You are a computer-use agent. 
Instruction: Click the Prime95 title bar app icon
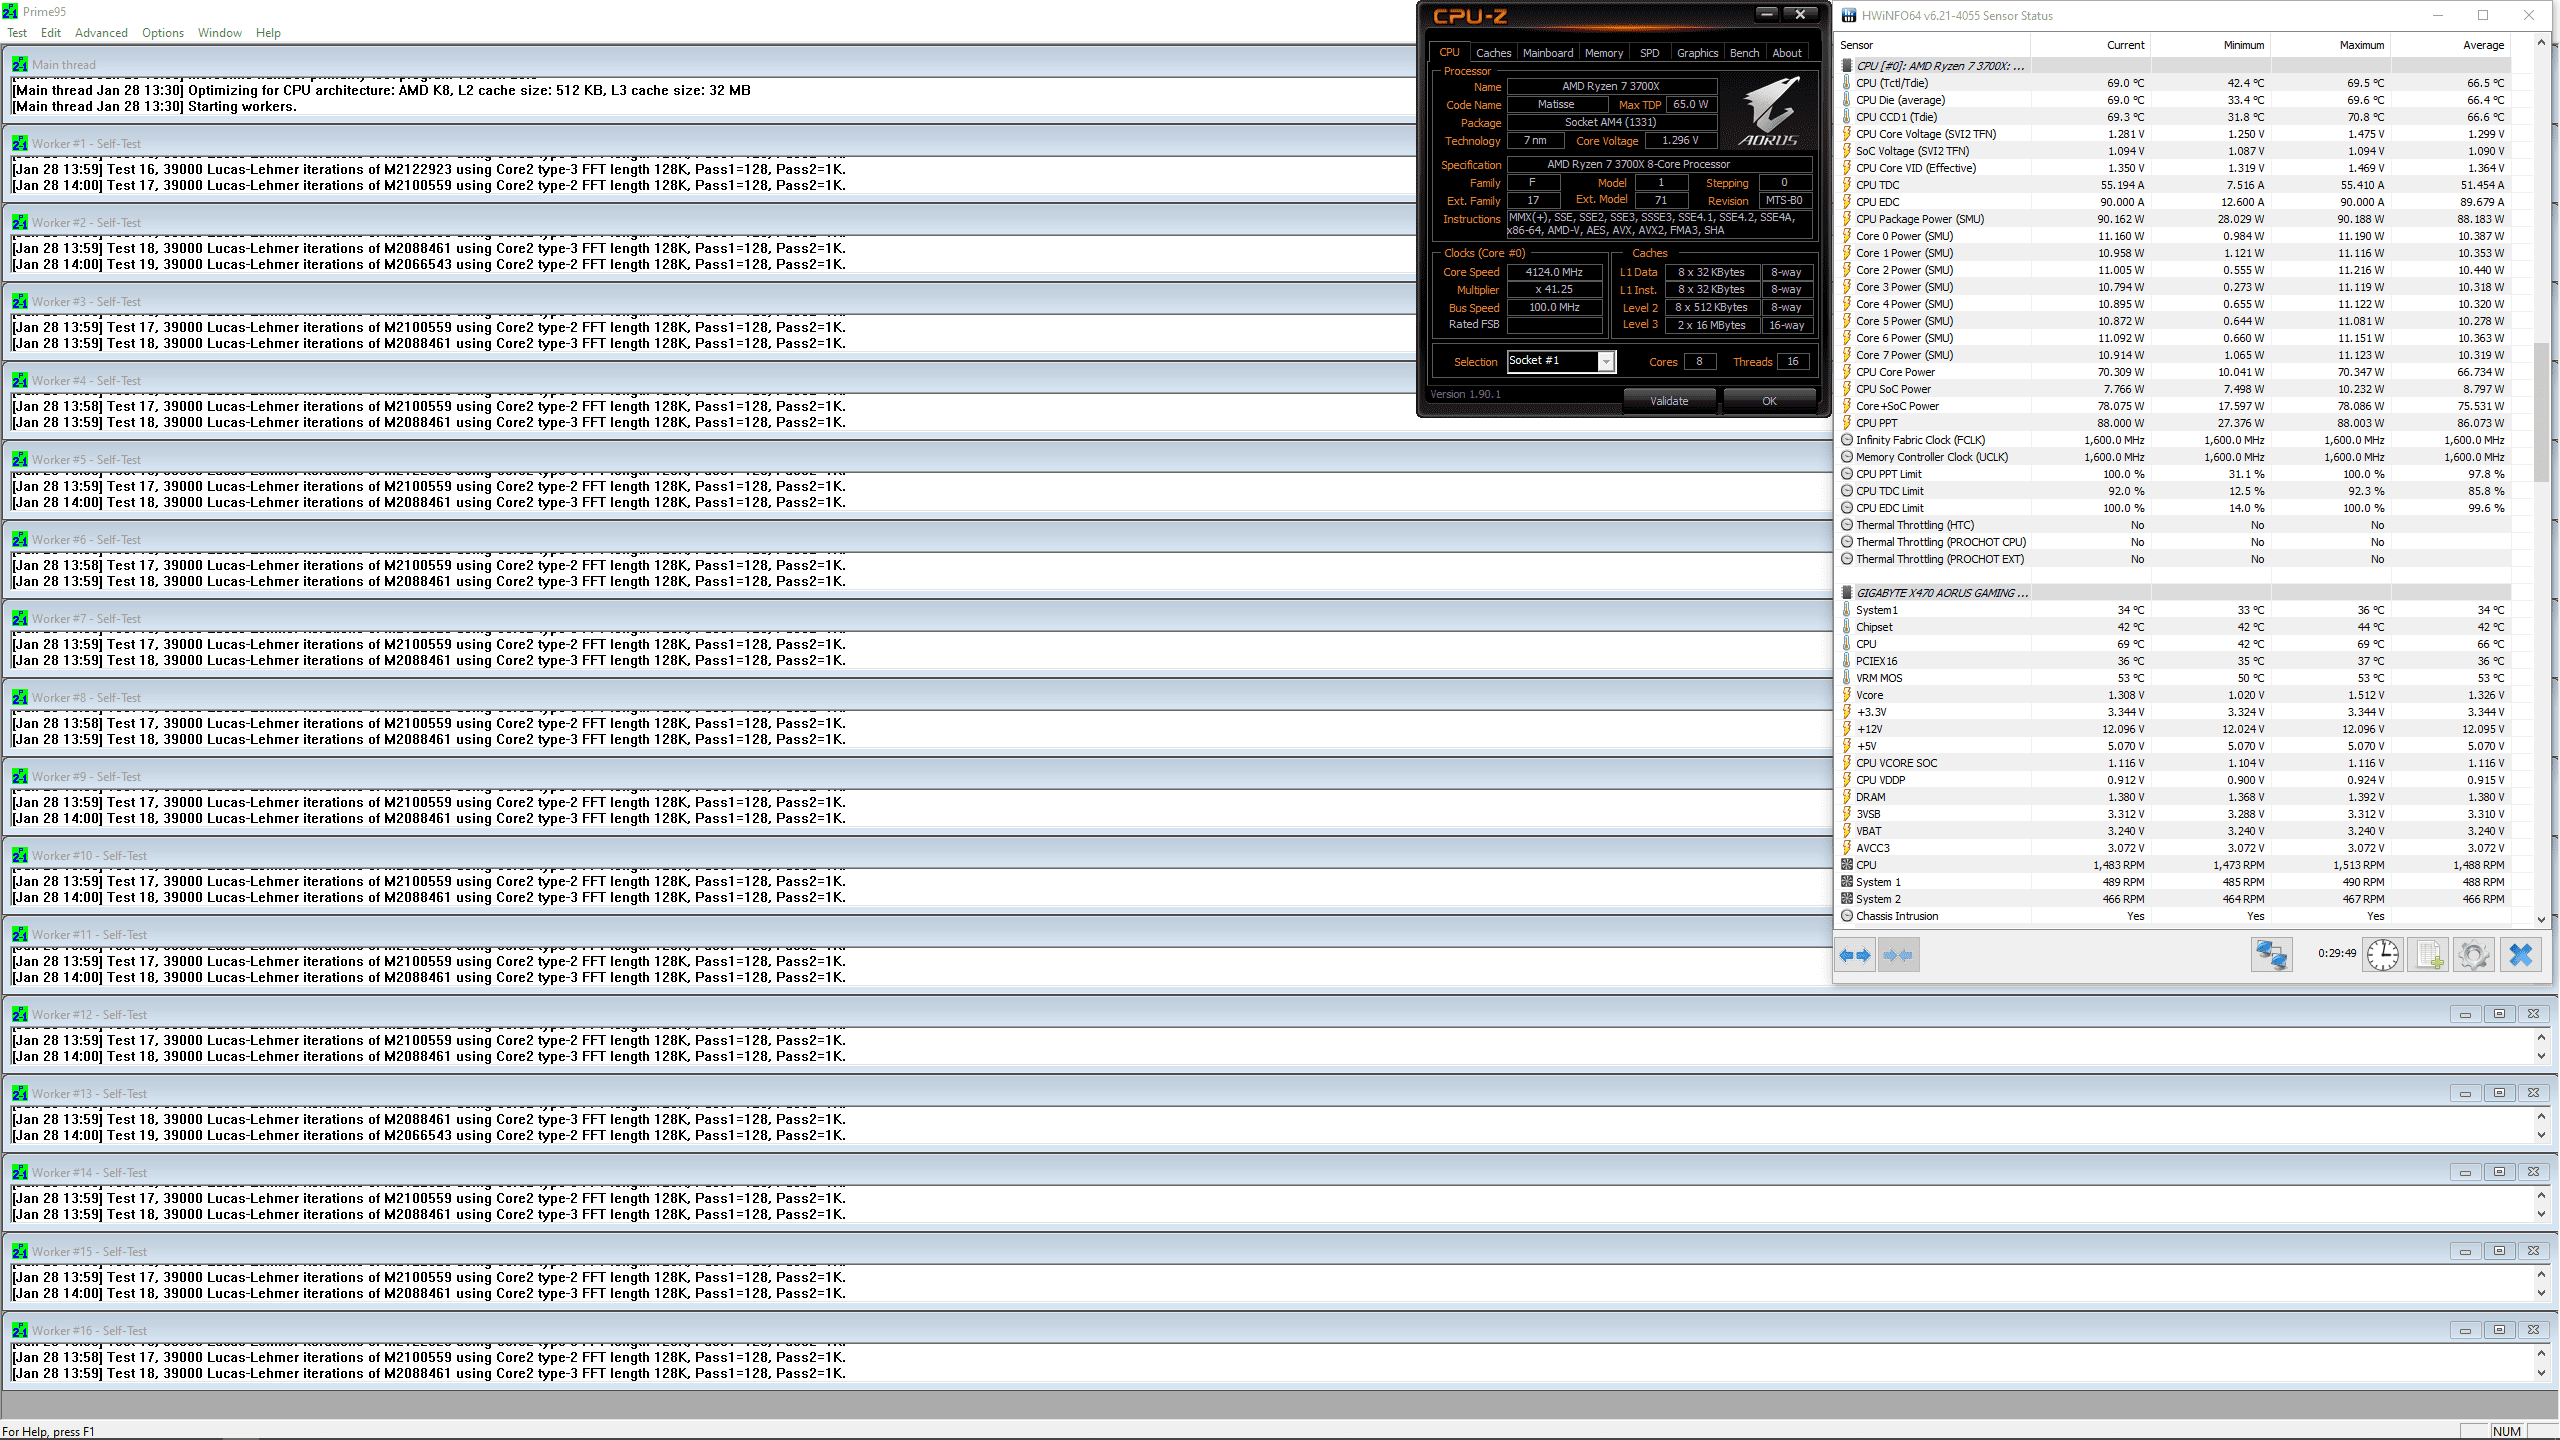point(10,11)
